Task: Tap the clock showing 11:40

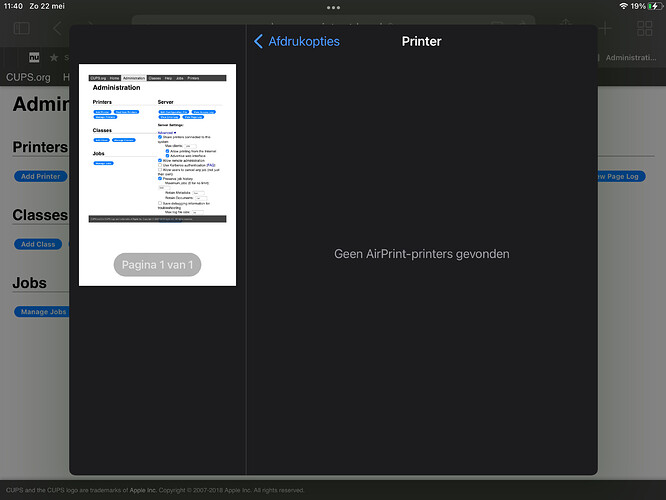Action: pyautogui.click(x=13, y=6)
